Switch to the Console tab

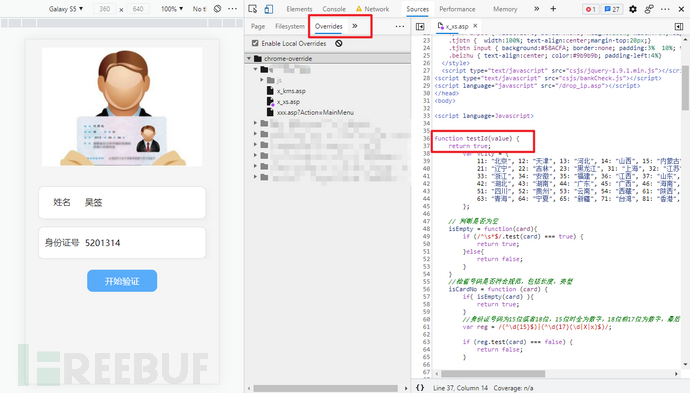(334, 9)
